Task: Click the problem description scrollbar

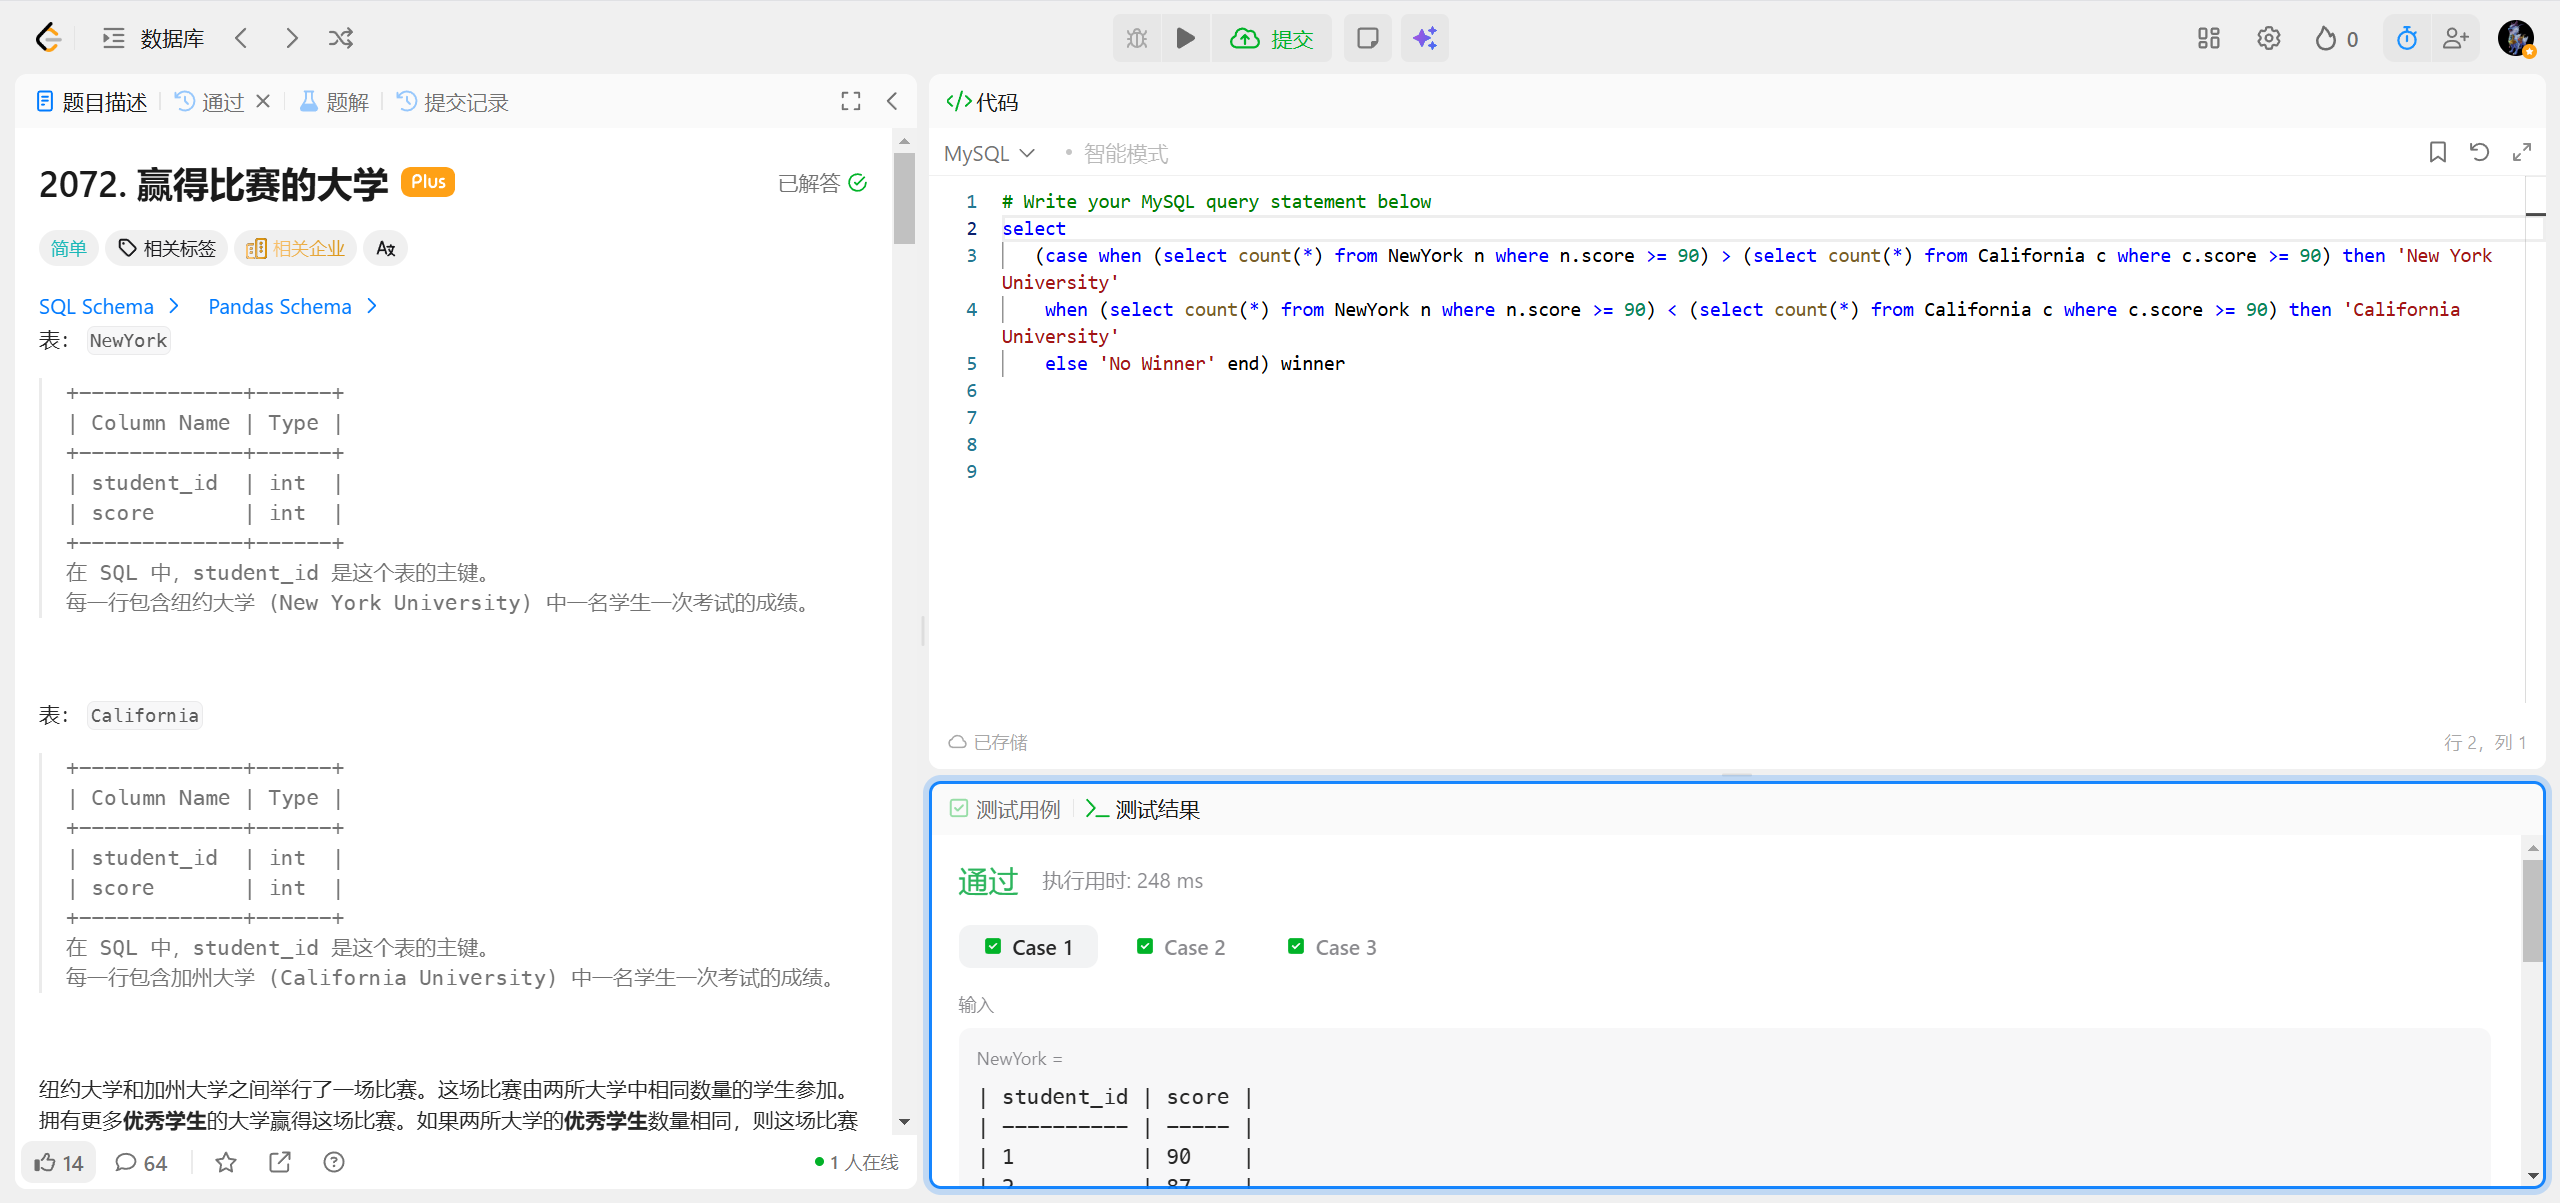Action: [904, 200]
